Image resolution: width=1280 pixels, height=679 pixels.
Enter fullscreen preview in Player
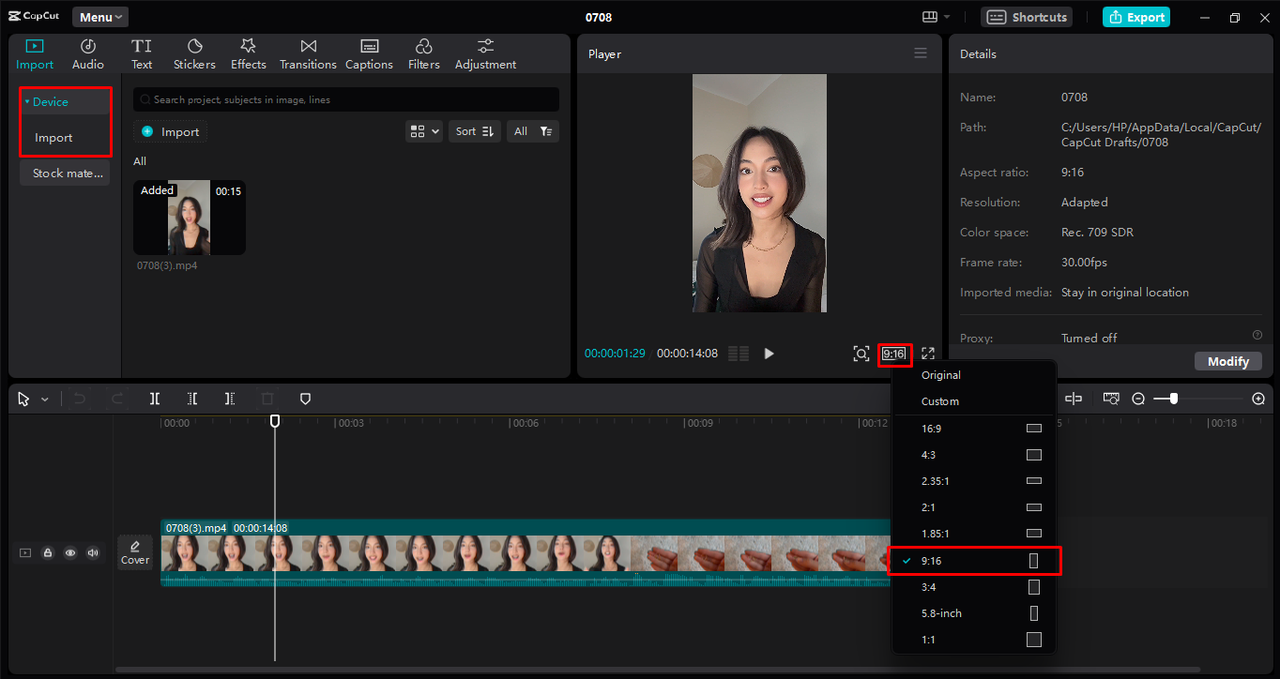(928, 353)
